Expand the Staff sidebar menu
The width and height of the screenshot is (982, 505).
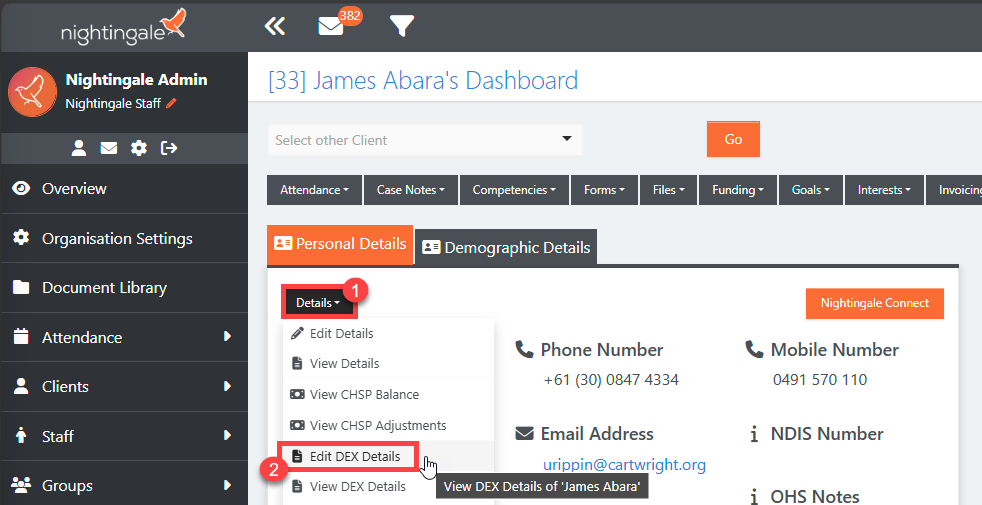(124, 436)
